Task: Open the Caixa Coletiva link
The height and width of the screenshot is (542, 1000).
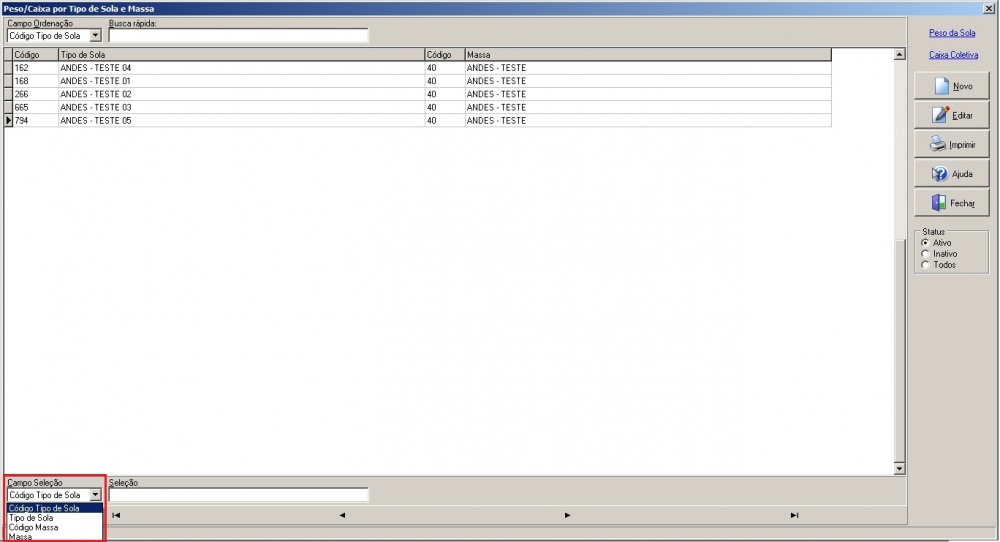Action: point(953,55)
